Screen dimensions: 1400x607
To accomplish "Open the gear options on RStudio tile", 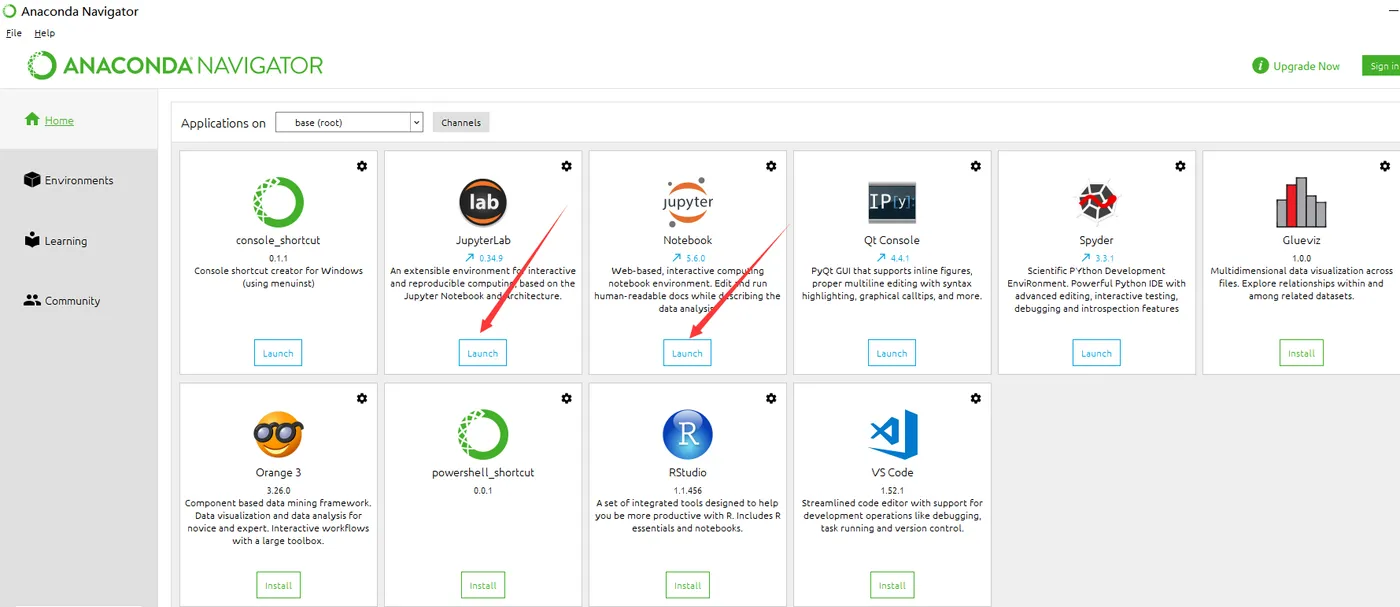I will pyautogui.click(x=771, y=398).
